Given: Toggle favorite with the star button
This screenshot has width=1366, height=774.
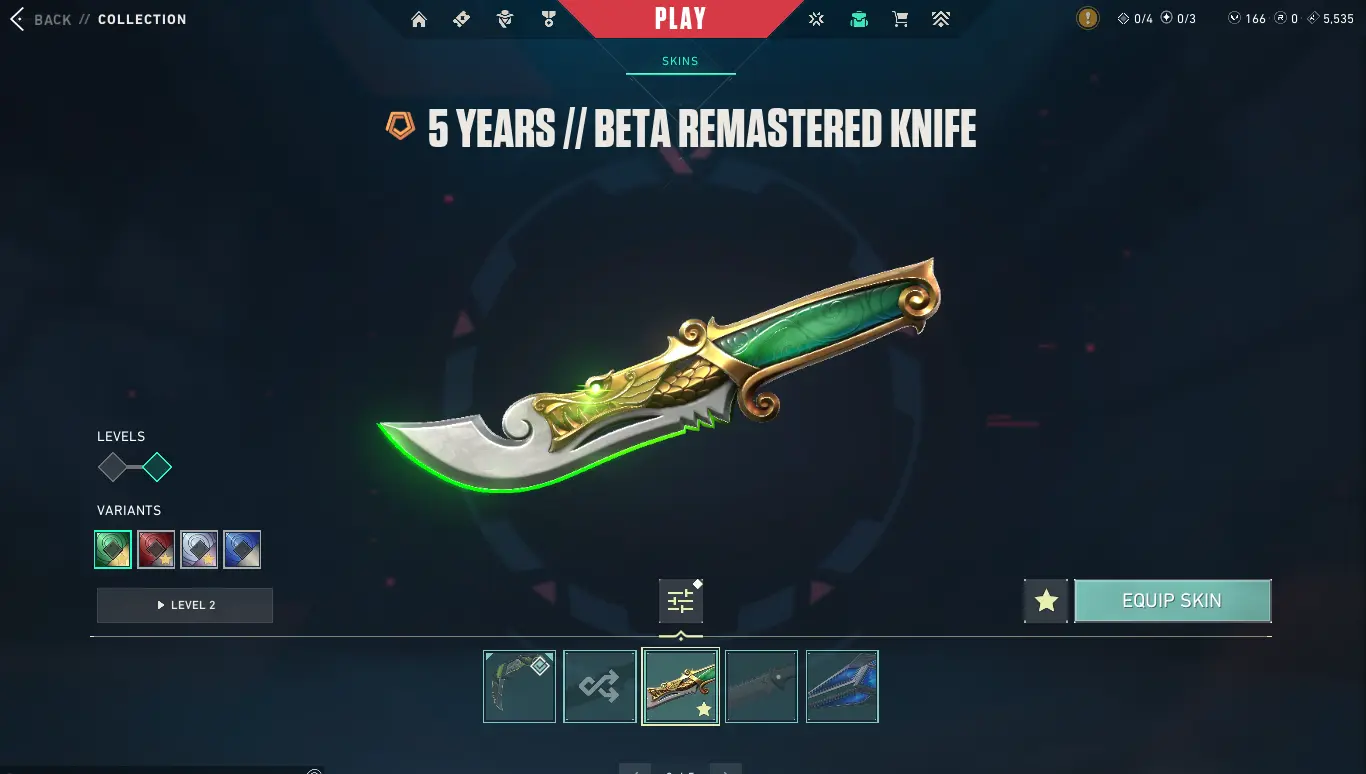Looking at the screenshot, I should tap(1046, 601).
